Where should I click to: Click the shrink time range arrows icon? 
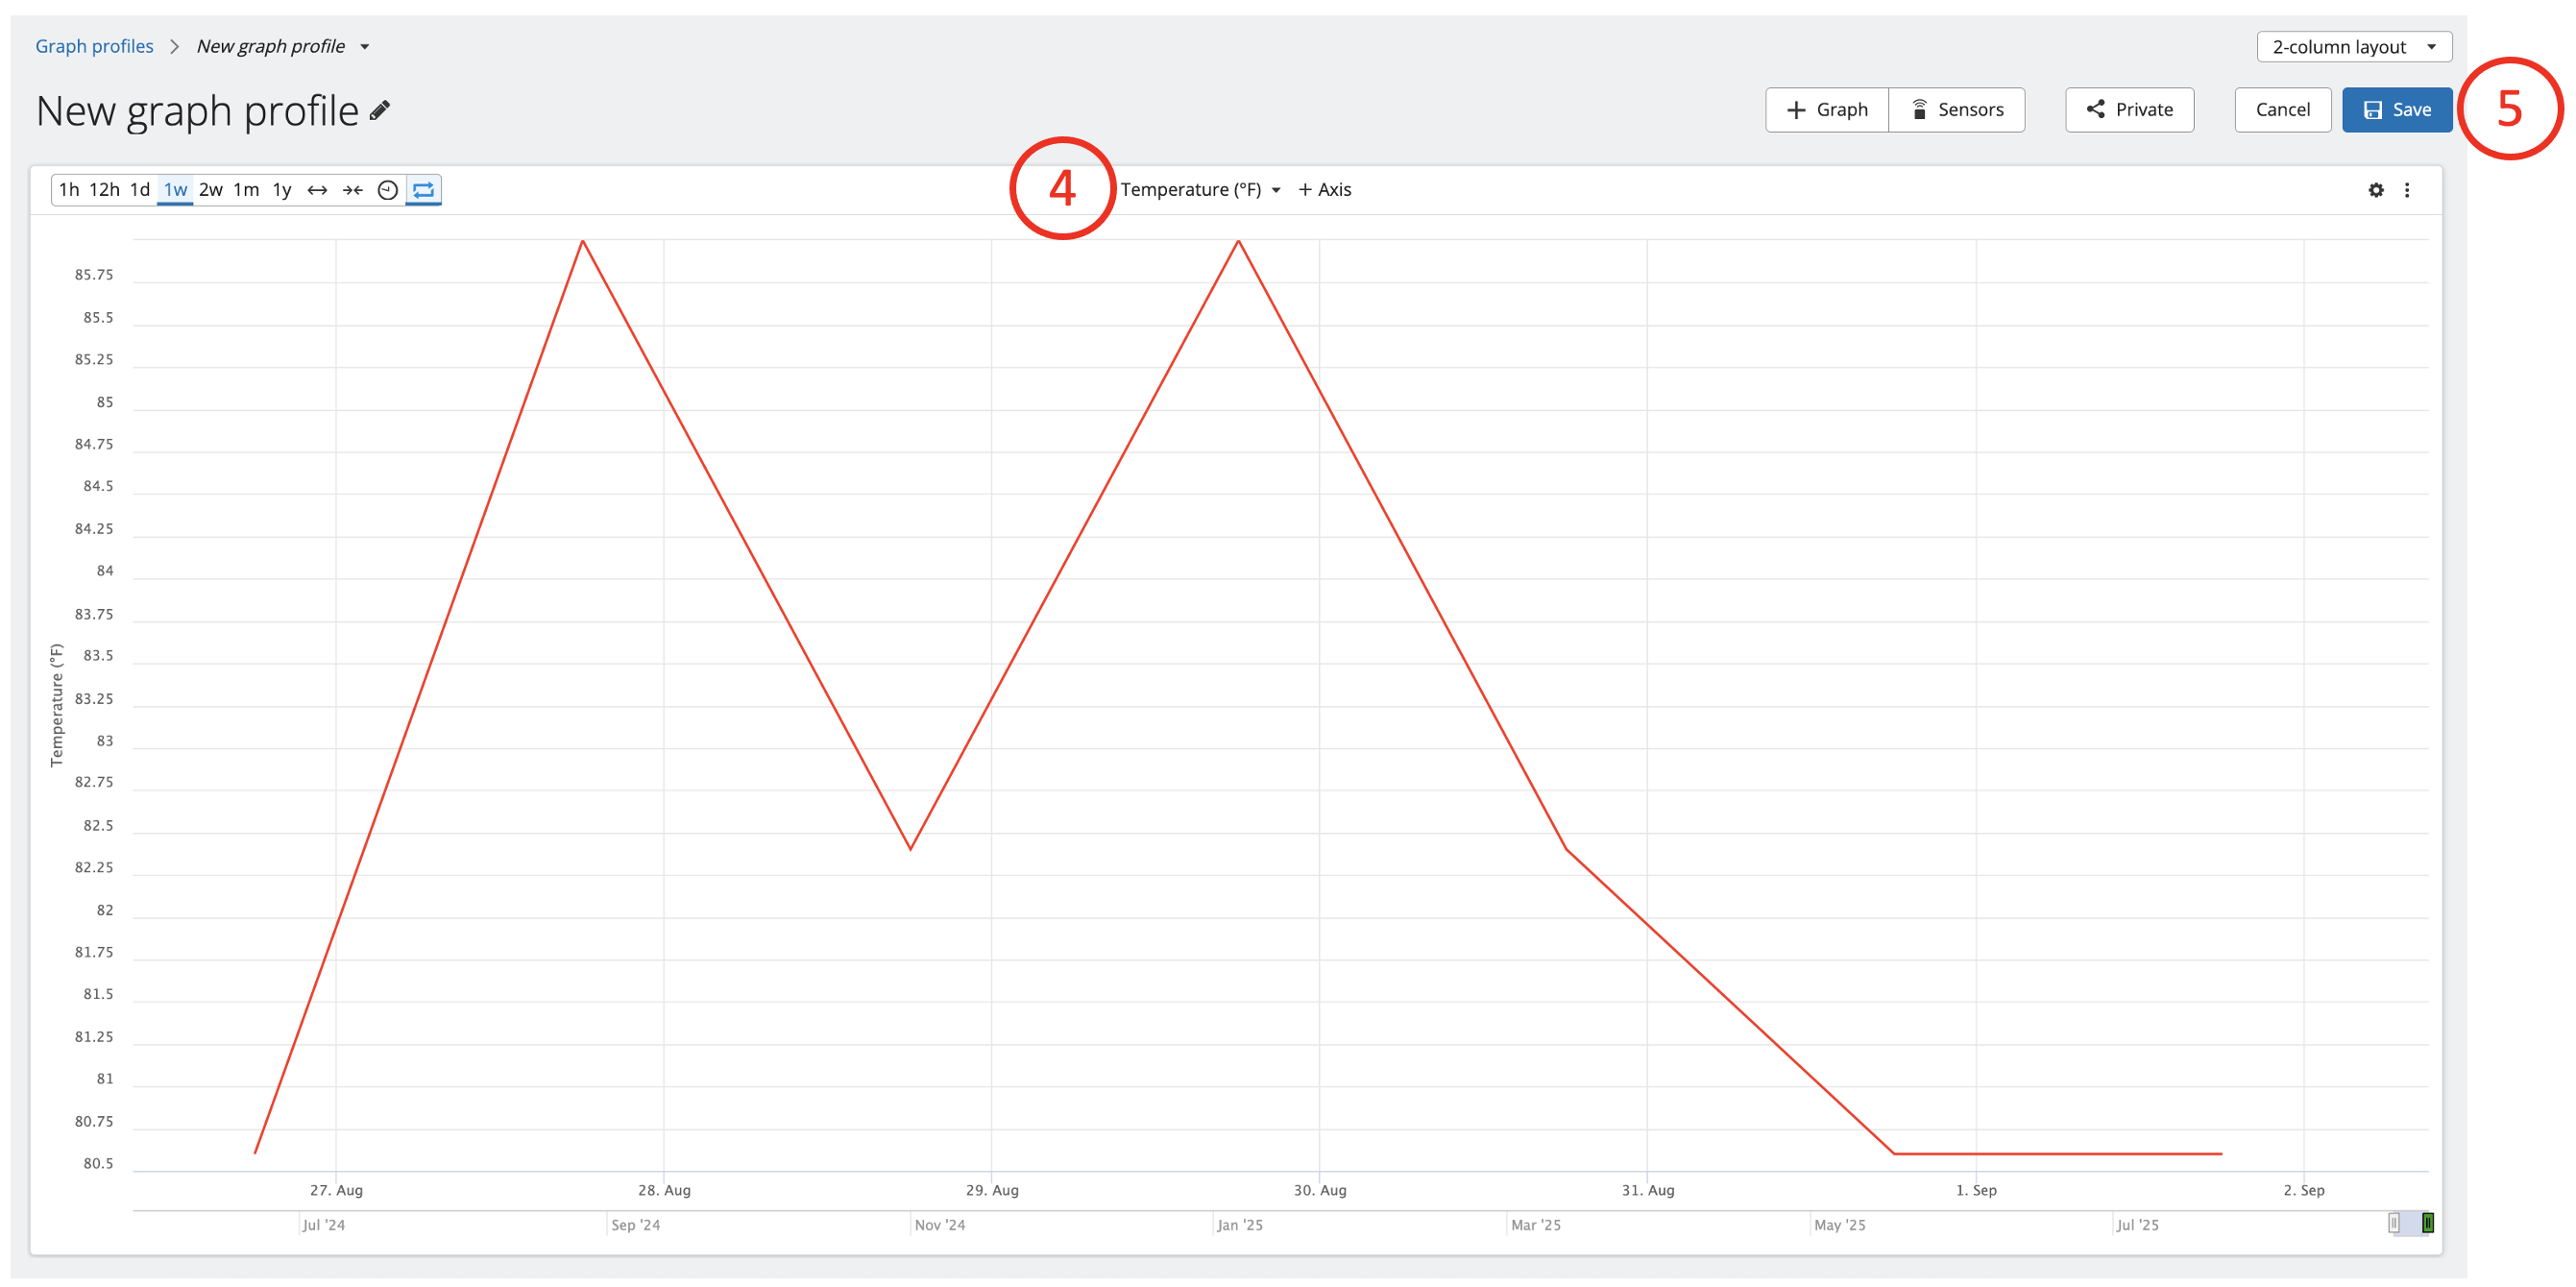352,190
